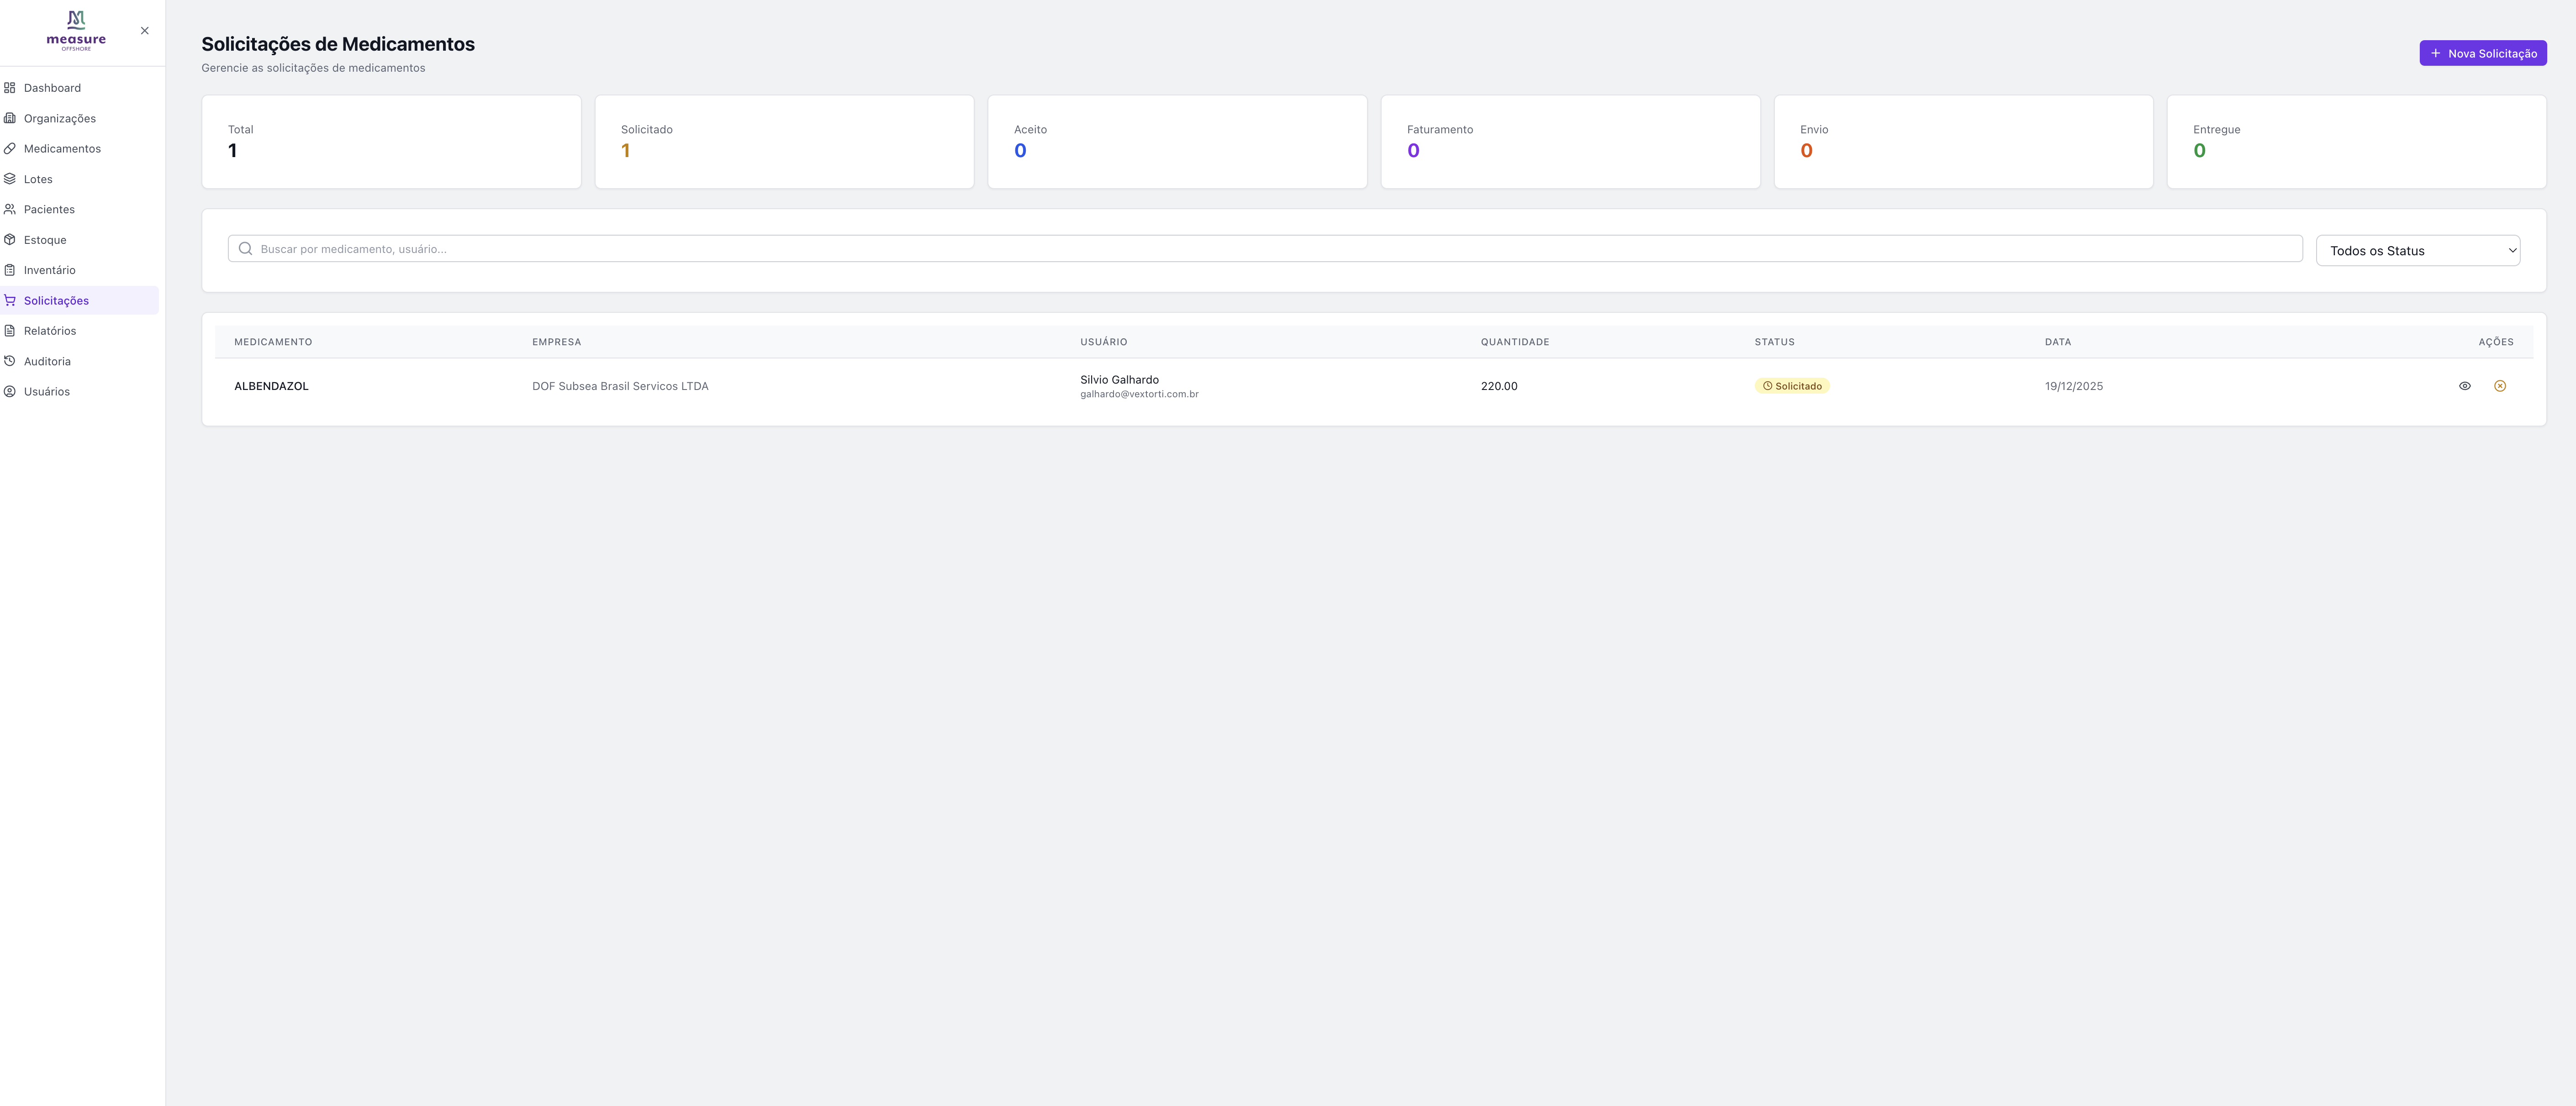This screenshot has width=2576, height=1106.
Task: Click the Auditoria history icon
Action: [10, 361]
